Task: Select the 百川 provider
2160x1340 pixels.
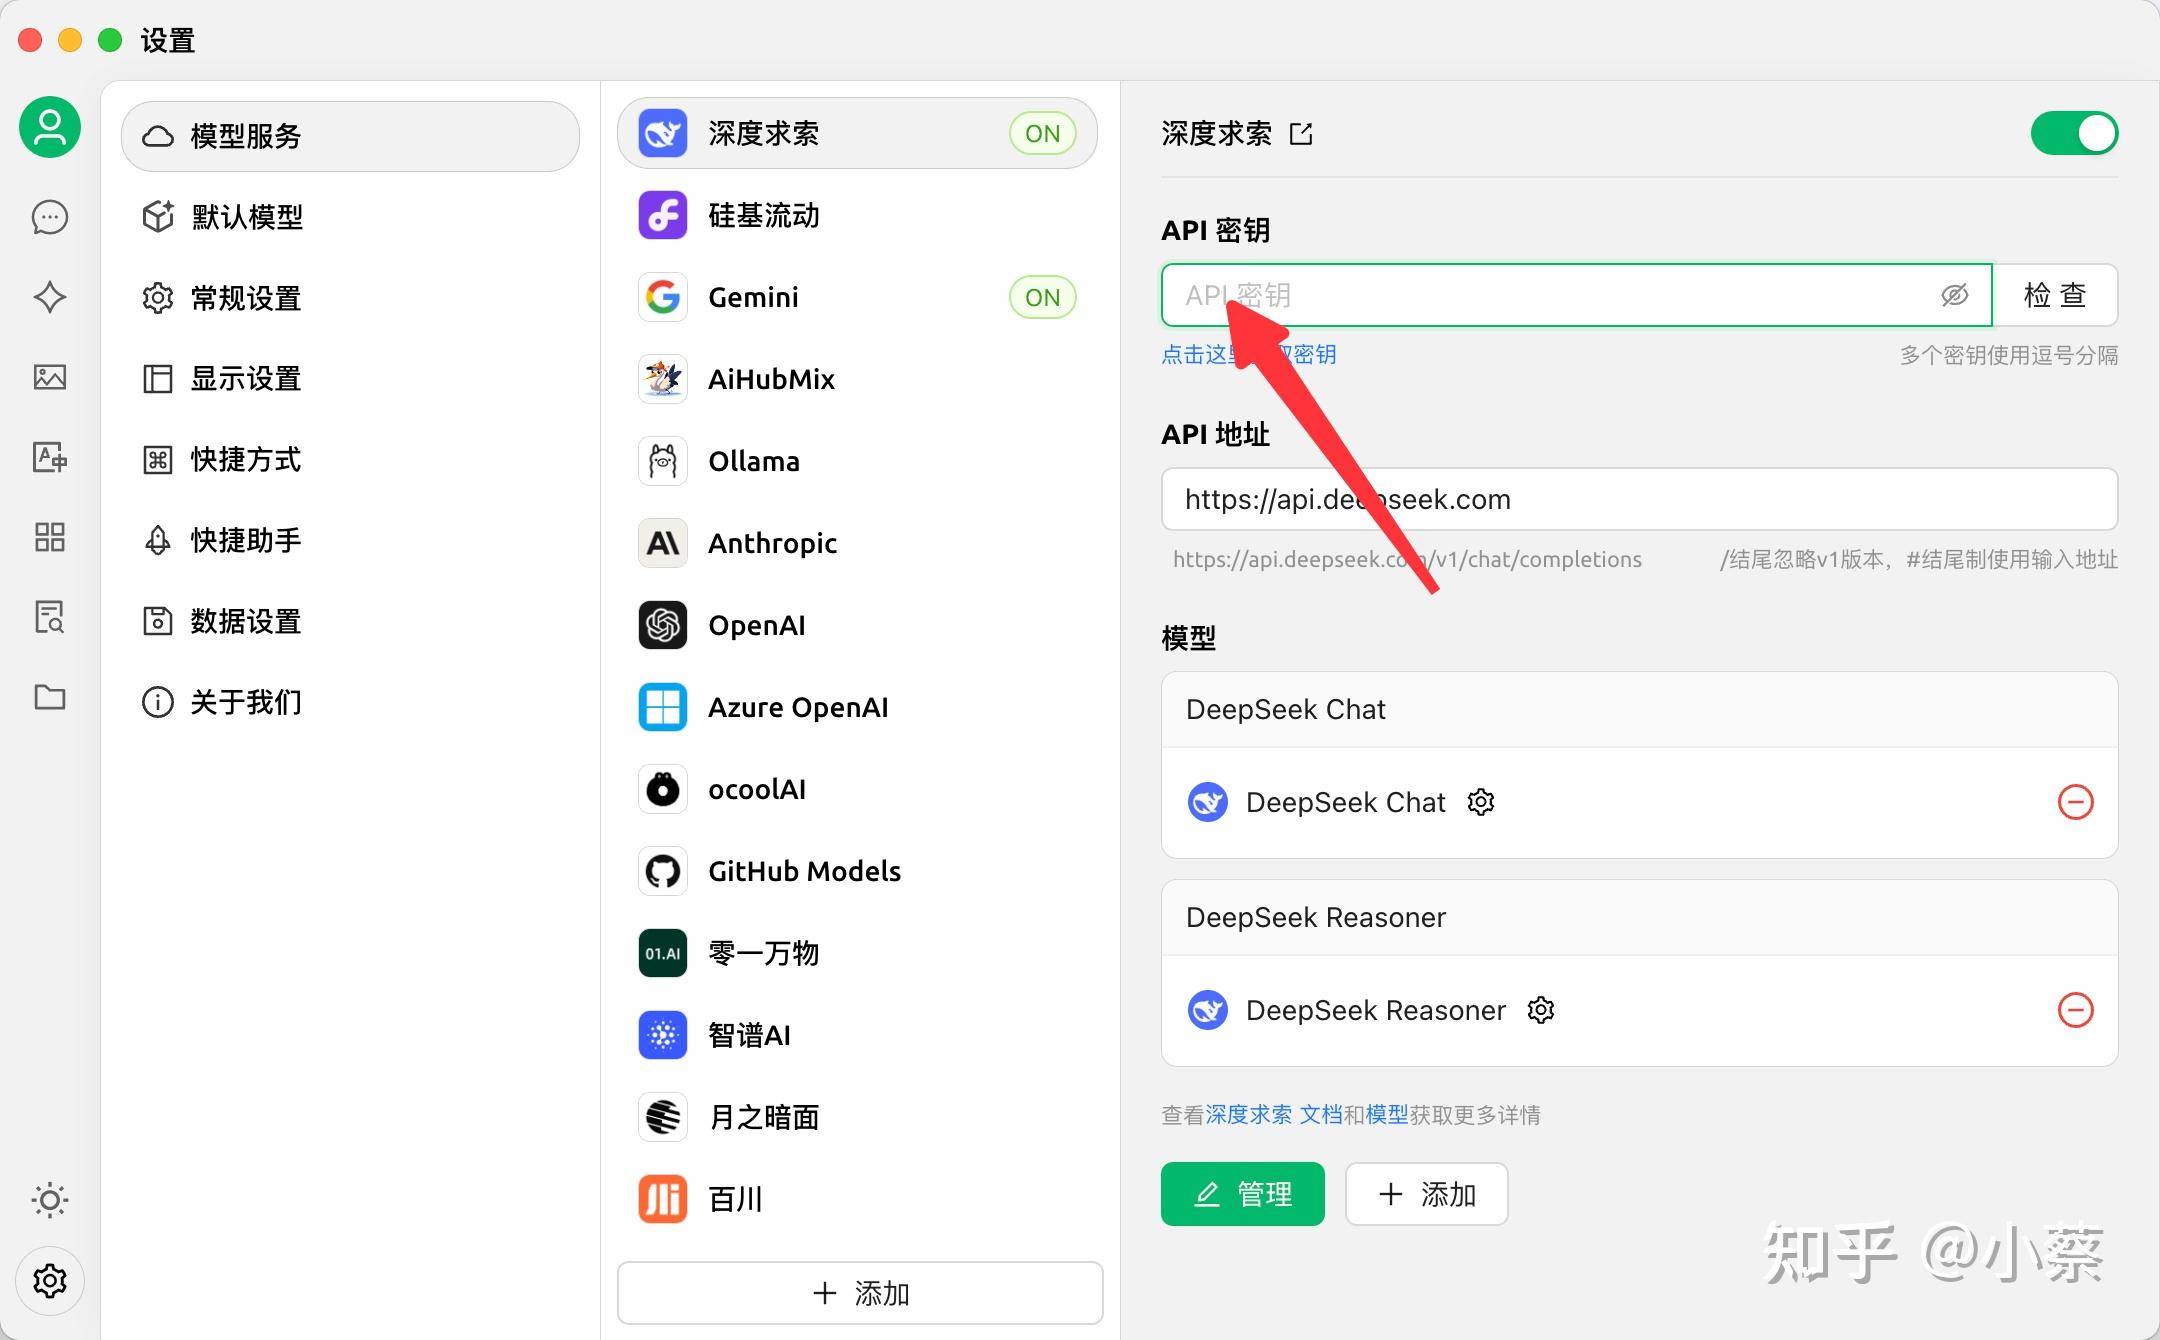Action: coord(857,1199)
